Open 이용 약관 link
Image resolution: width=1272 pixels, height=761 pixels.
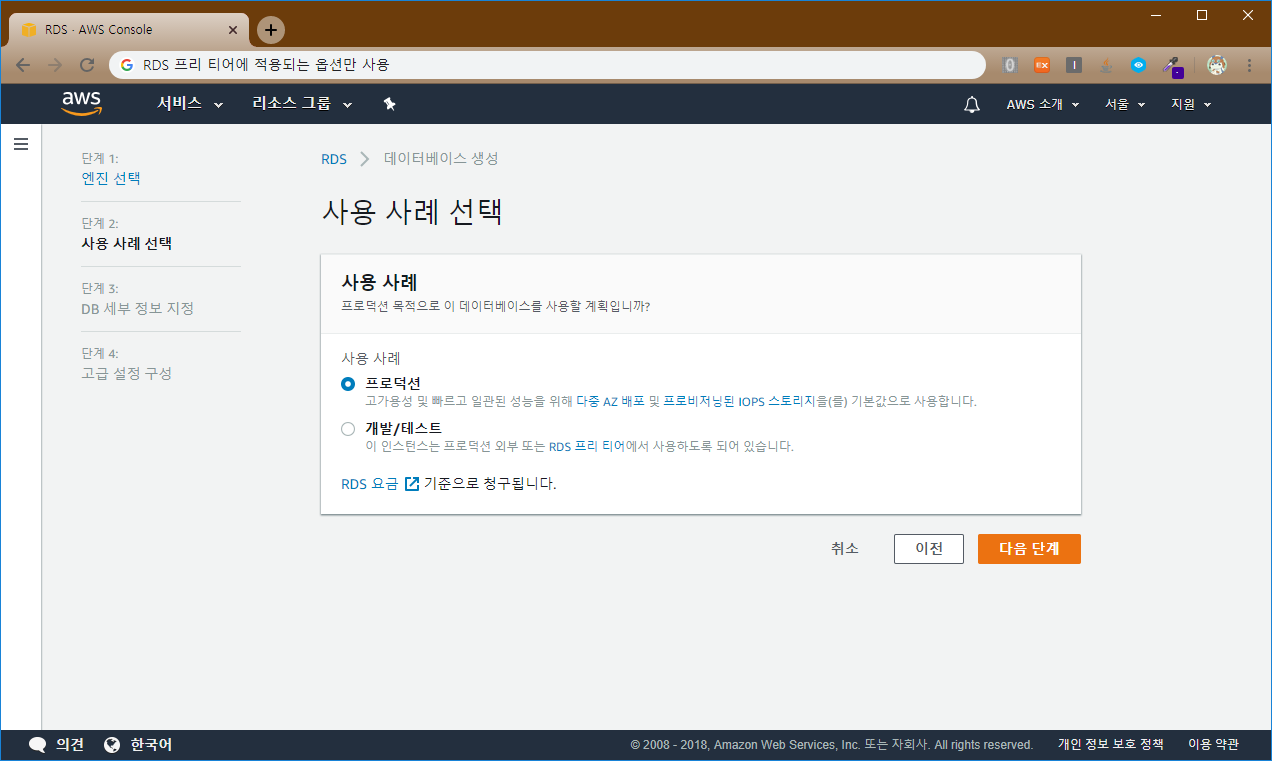1213,745
